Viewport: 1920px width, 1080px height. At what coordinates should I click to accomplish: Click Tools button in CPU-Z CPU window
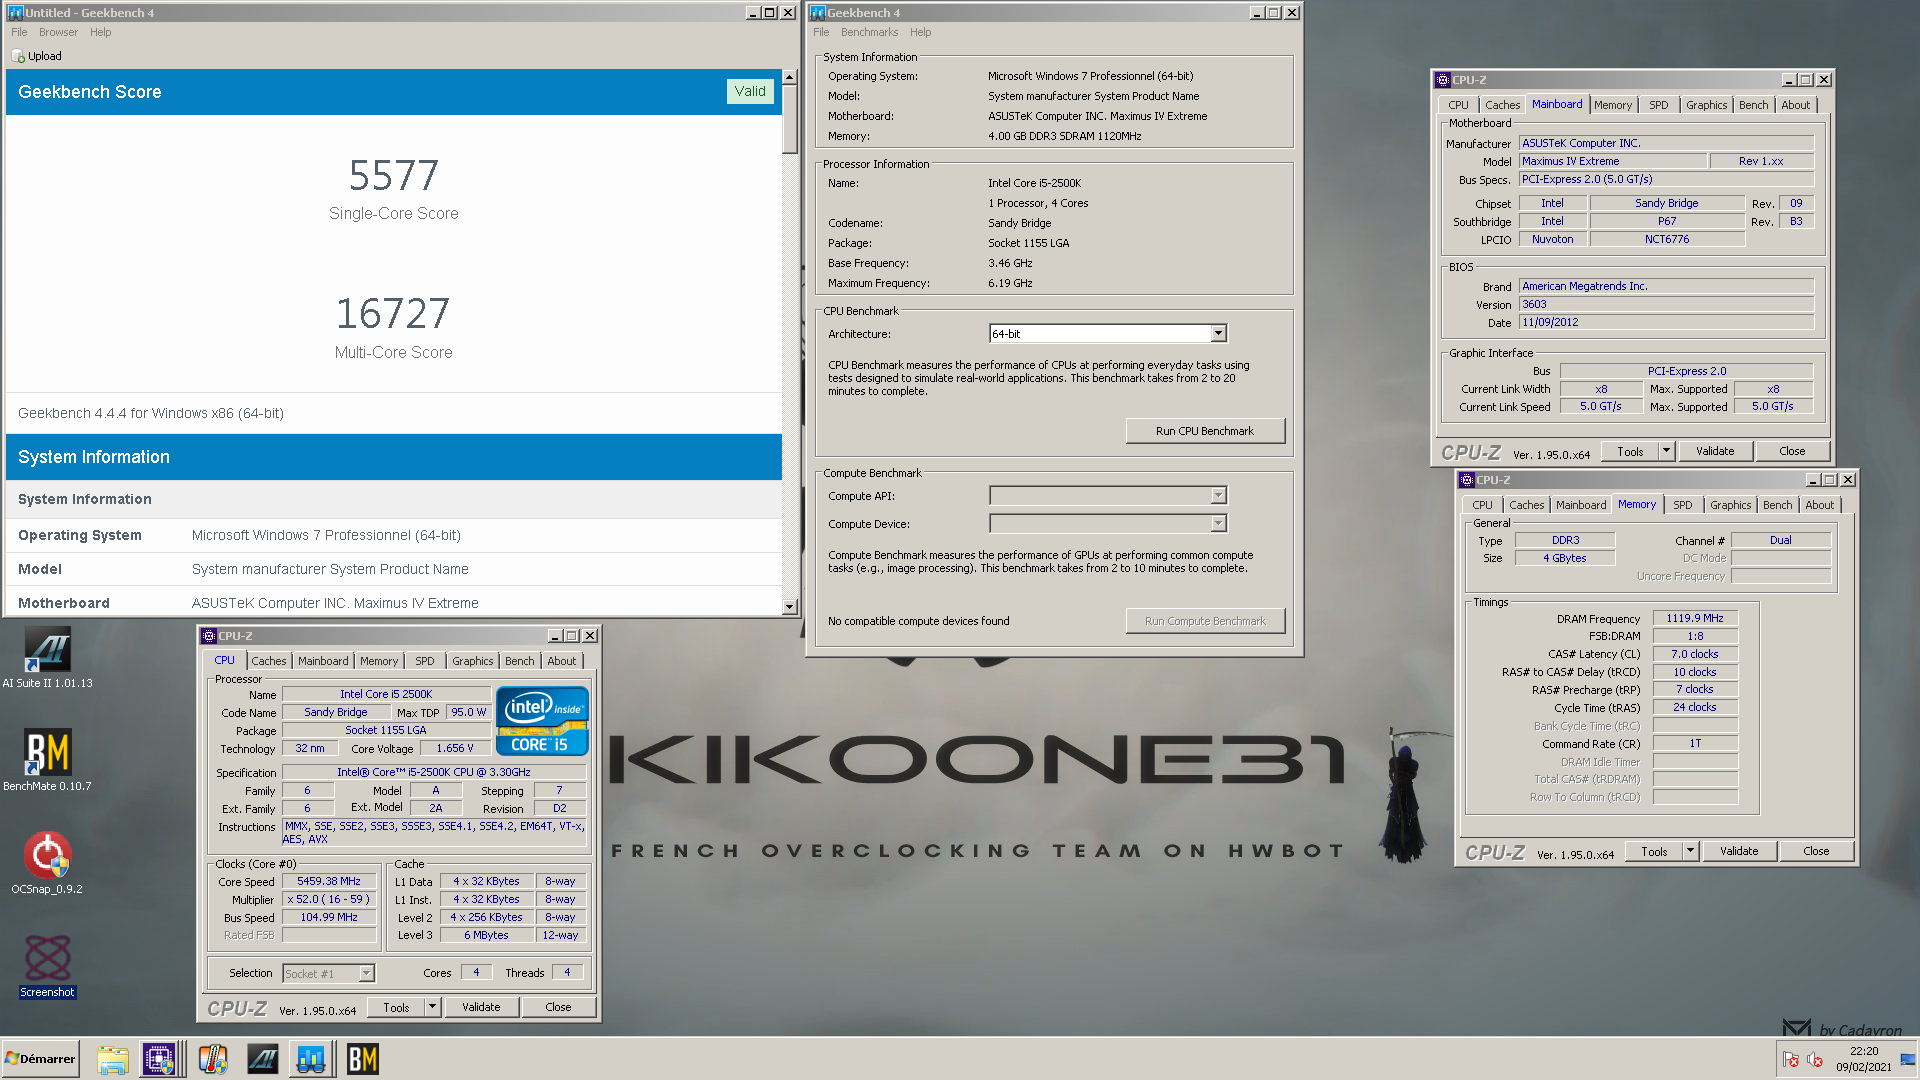[396, 1008]
